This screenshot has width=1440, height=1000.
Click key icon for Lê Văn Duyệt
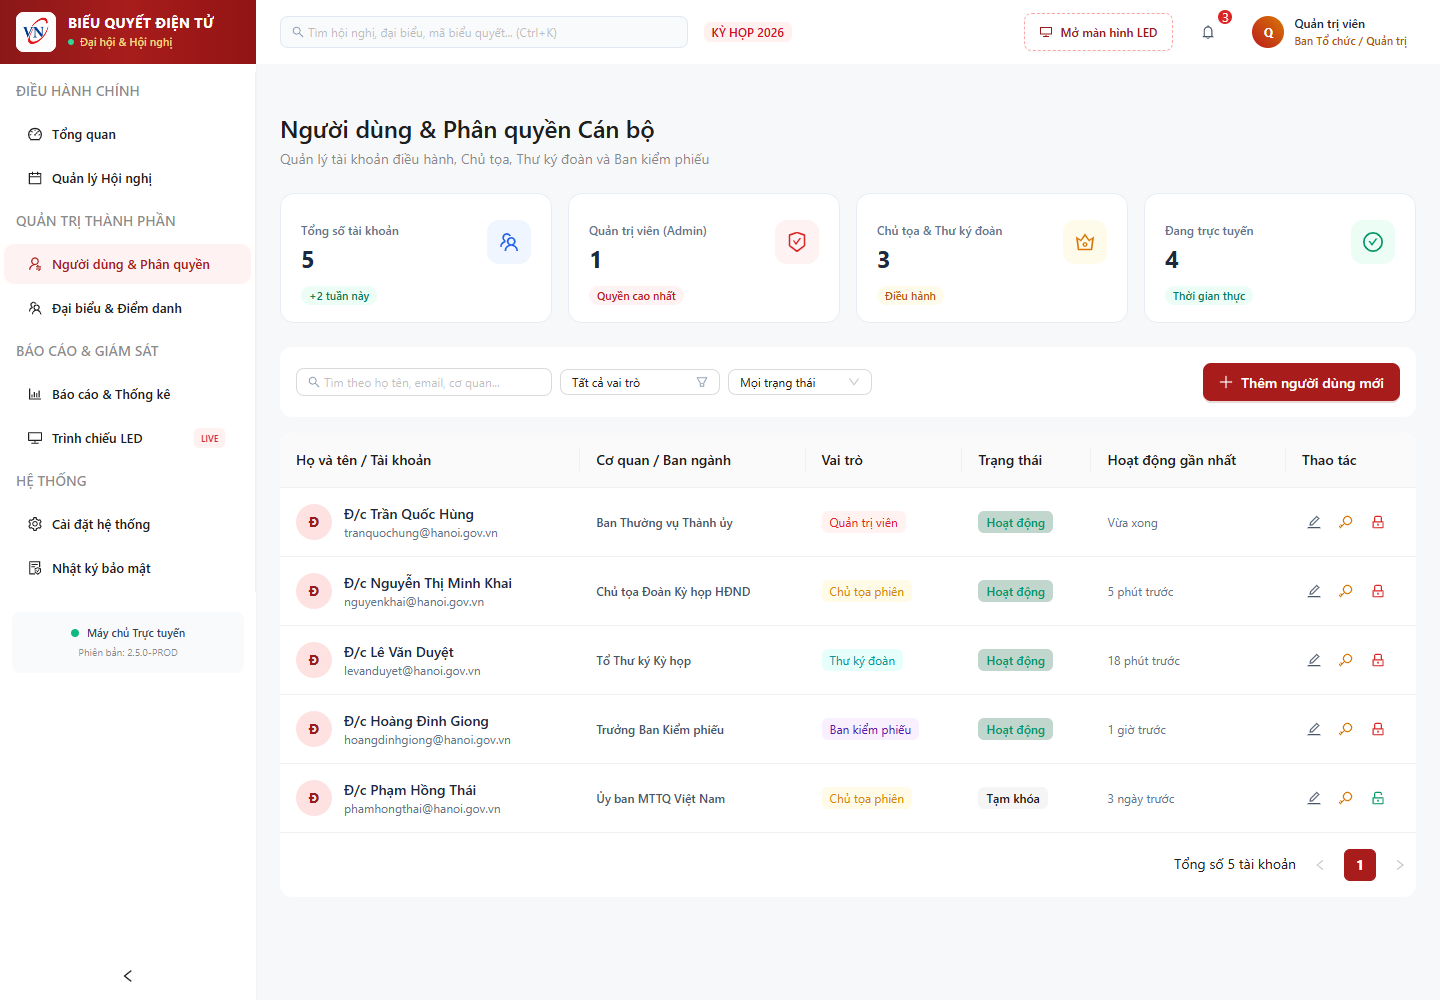[x=1346, y=660]
